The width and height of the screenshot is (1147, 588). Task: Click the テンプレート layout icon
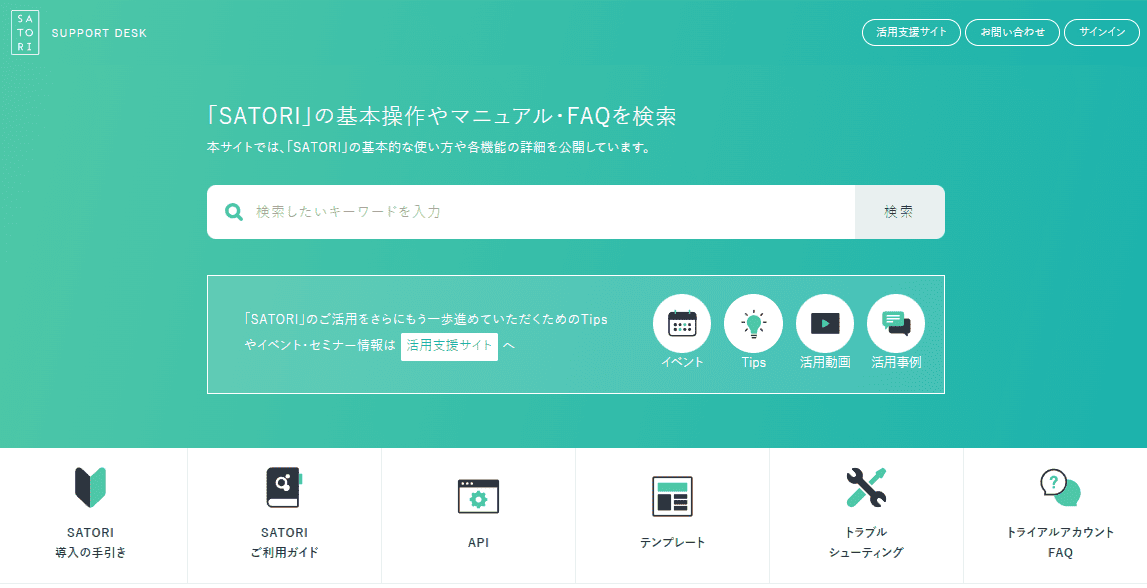tap(672, 497)
